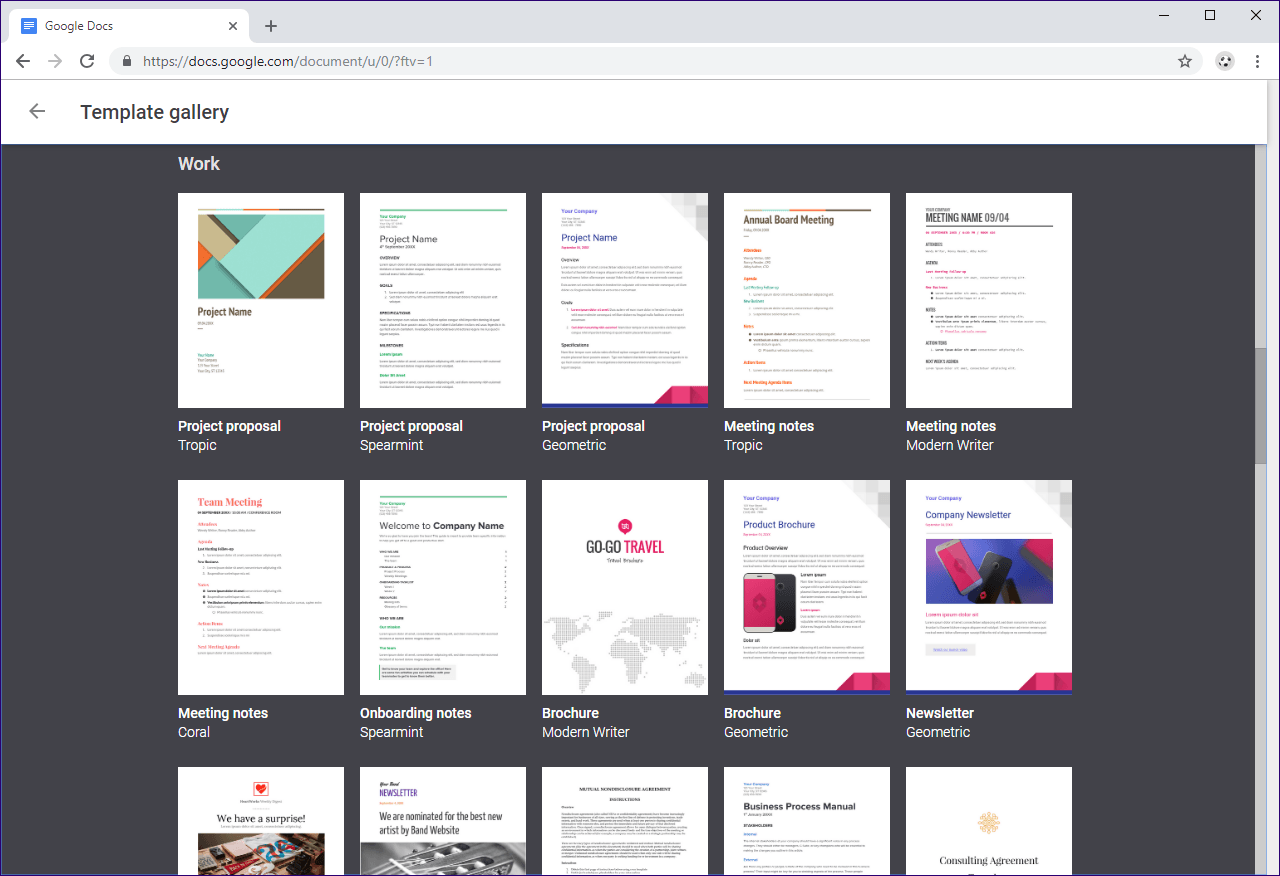Open the Chrome three-dot menu

1257,61
